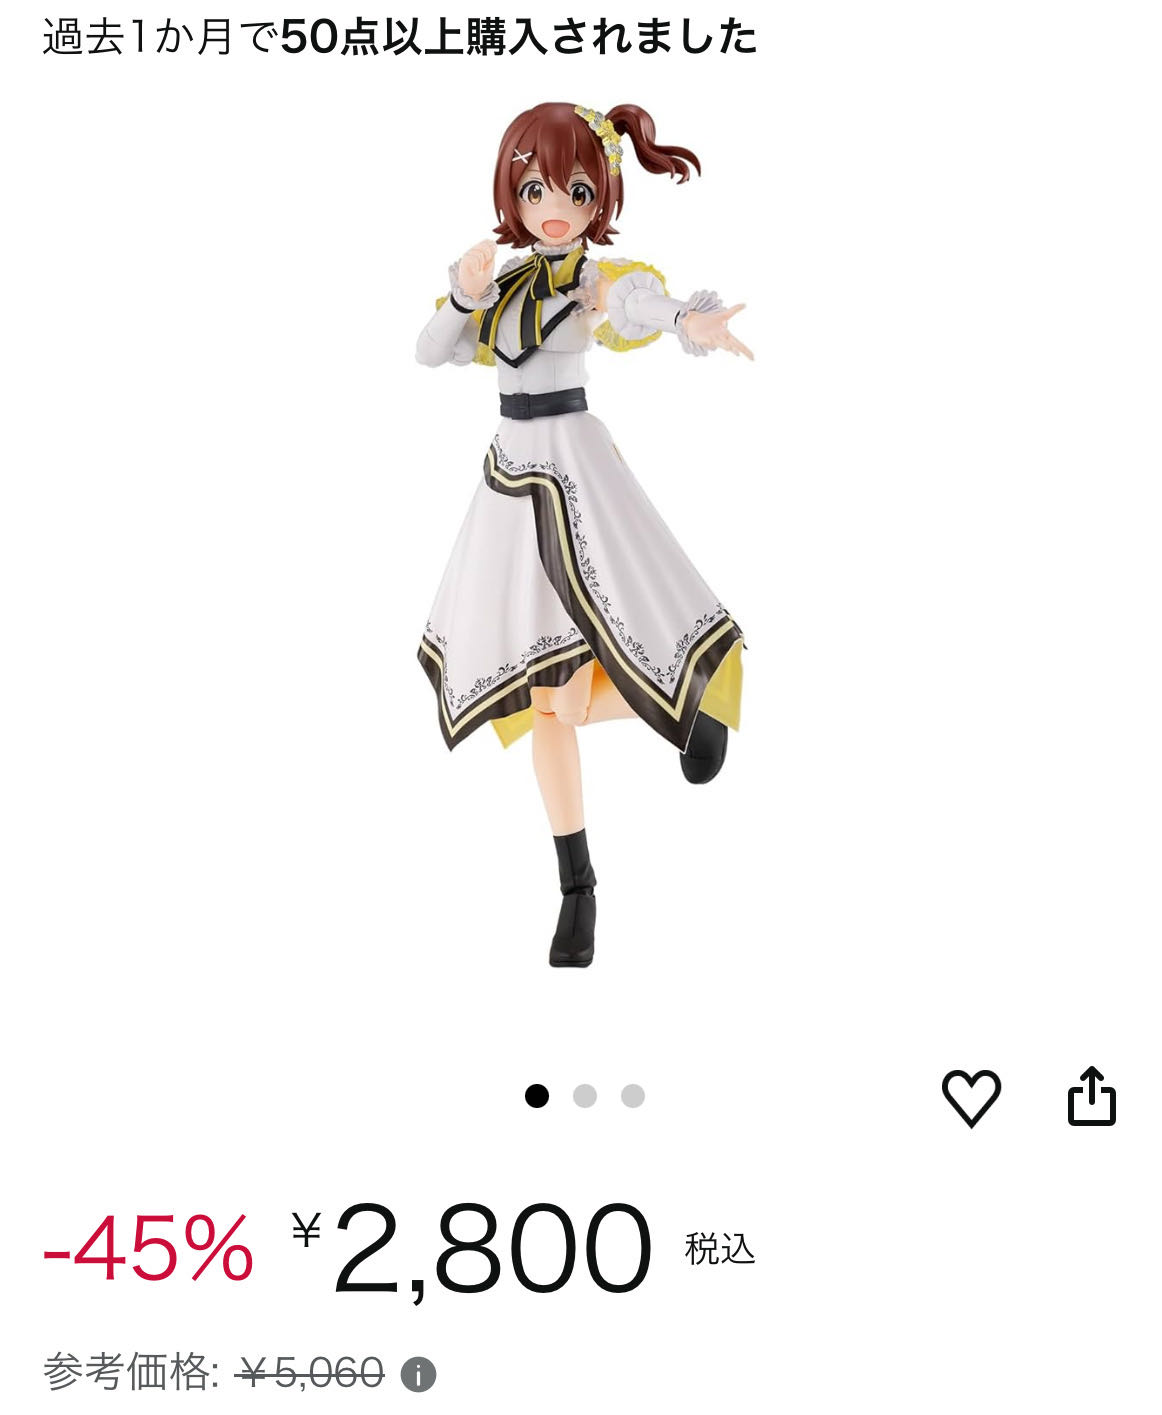Image resolution: width=1162 pixels, height=1415 pixels.
Task: Click the figure's outstretched hand
Action: (719, 327)
